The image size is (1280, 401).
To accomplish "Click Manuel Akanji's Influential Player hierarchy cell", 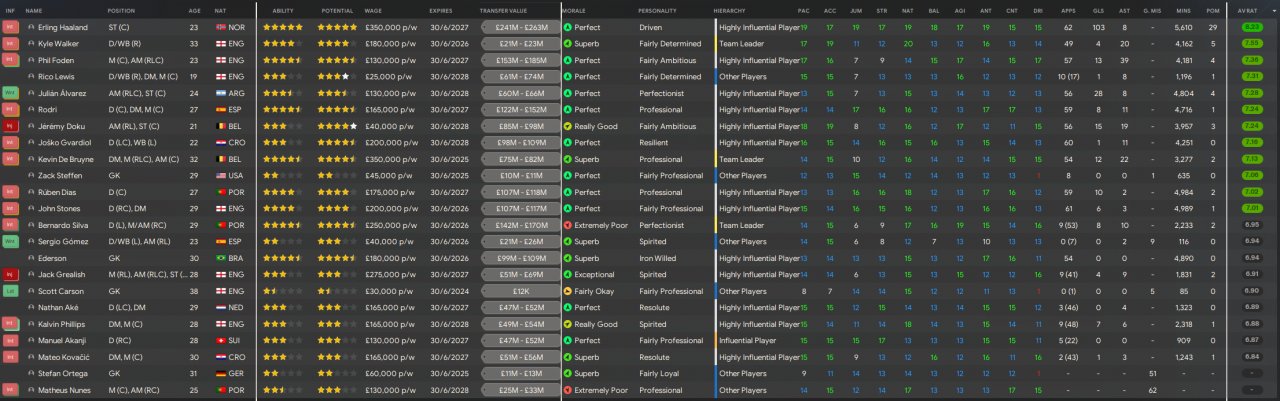I will coord(747,340).
